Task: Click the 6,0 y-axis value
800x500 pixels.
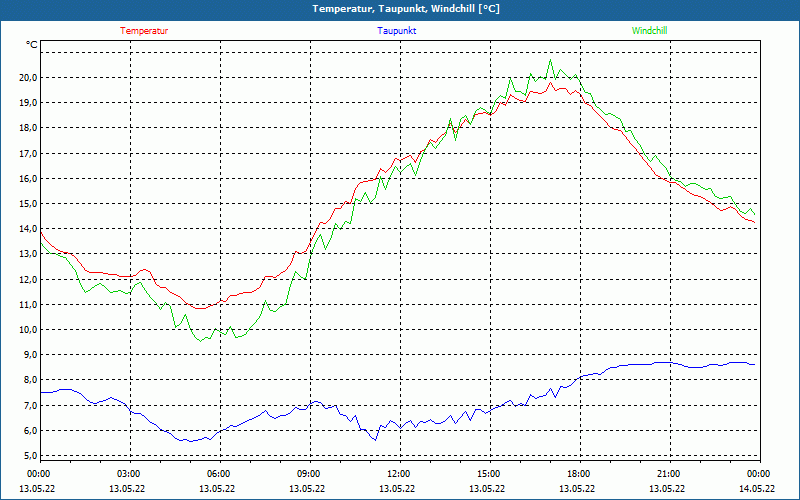Action: [30, 430]
